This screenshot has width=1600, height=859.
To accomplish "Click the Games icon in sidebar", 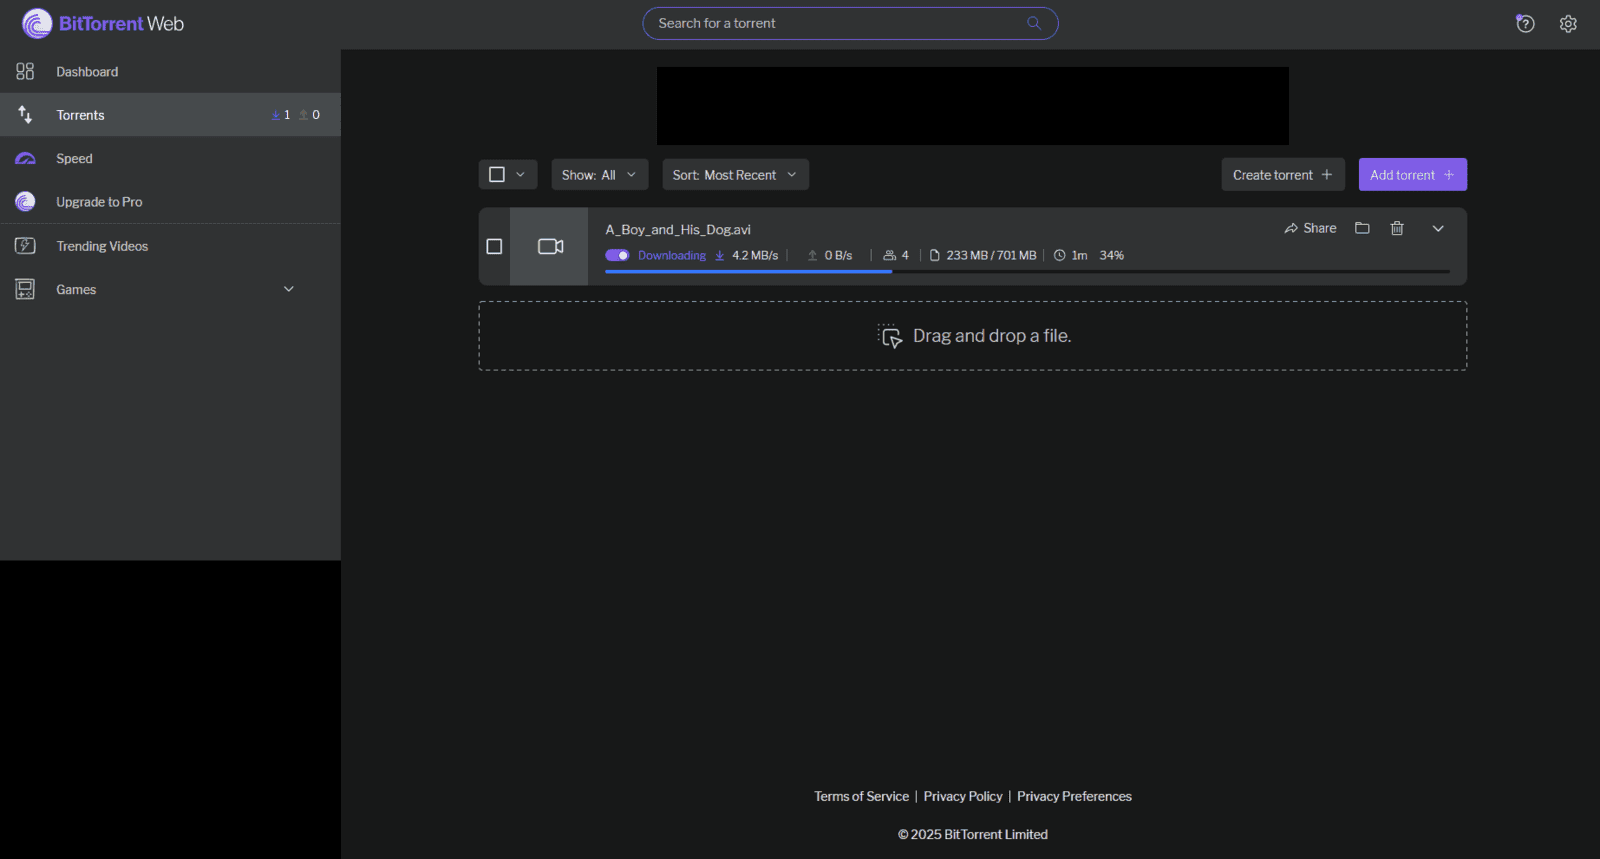I will pos(25,289).
